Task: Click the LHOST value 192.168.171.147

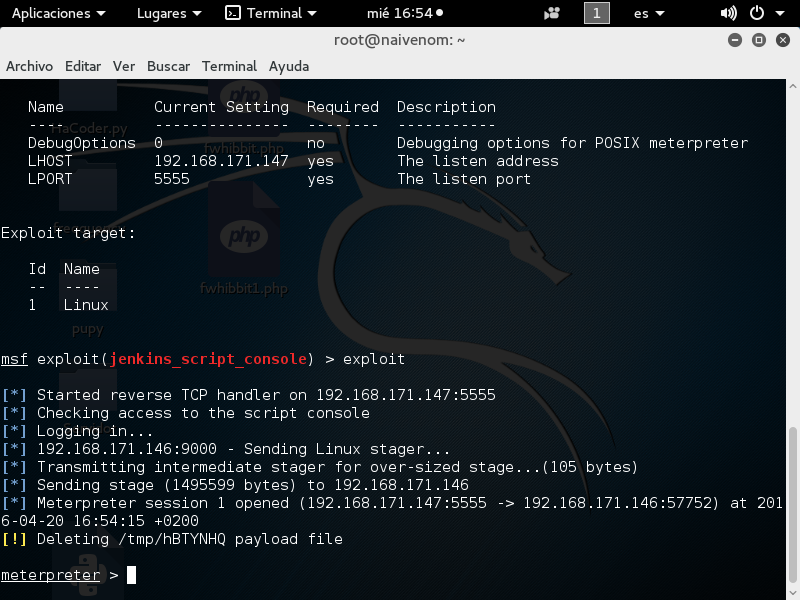Action: [221, 161]
